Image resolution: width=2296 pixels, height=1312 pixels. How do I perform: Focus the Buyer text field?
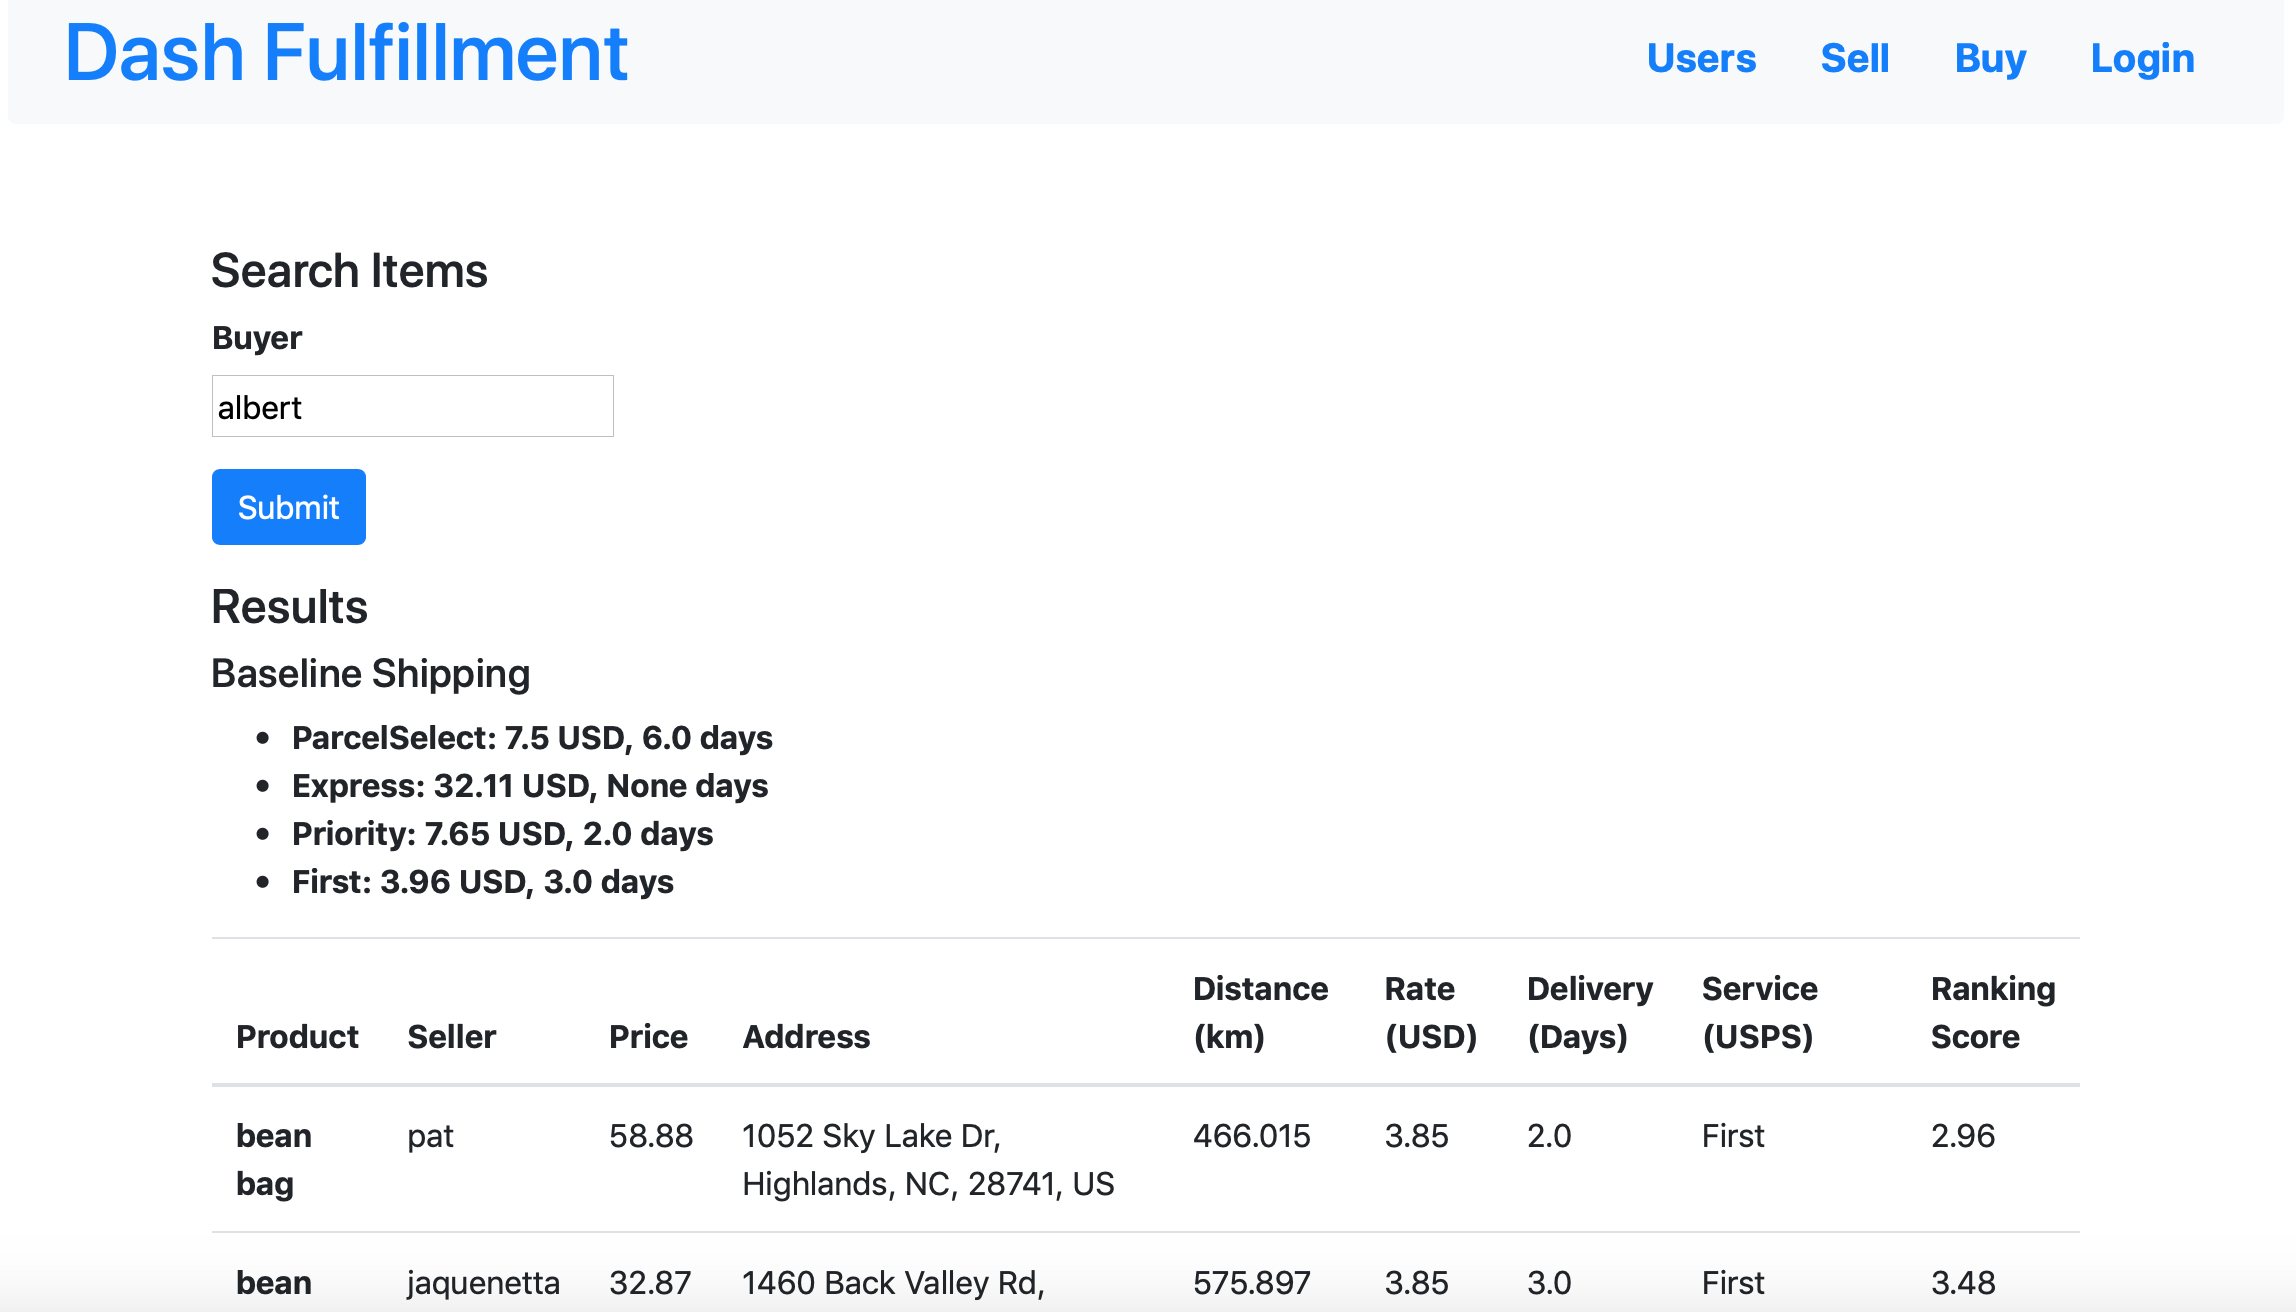412,407
